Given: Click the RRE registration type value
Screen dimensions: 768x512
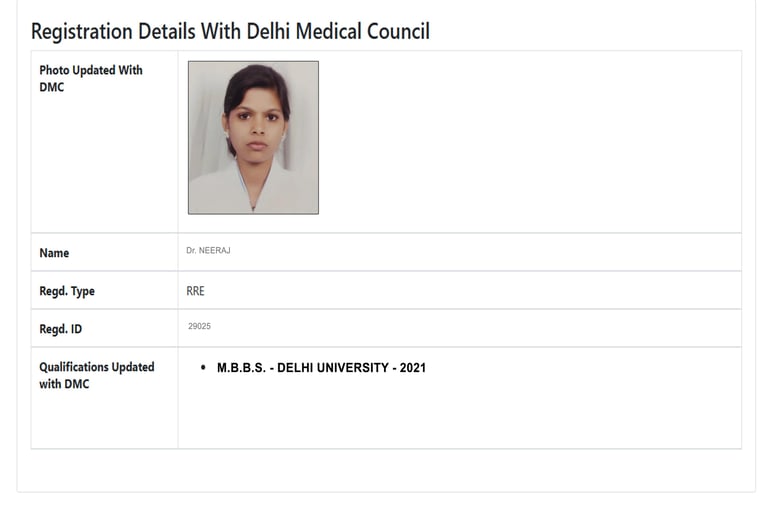Looking at the screenshot, I should [x=195, y=291].
